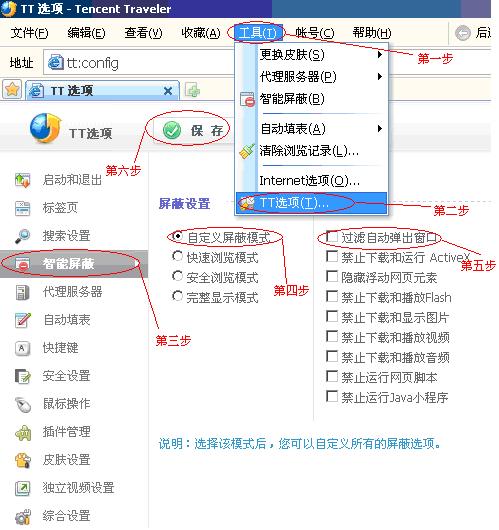Tick 禁止运行网页脚本 checkbox
Viewport: 499px width, 530px height.
[332, 377]
